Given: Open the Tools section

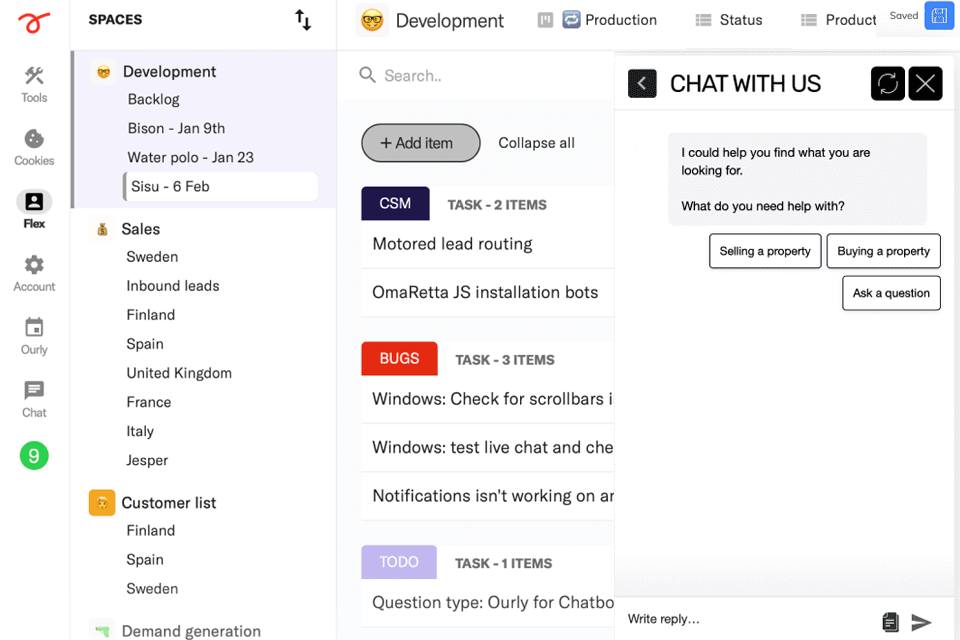Looking at the screenshot, I should click(x=34, y=85).
